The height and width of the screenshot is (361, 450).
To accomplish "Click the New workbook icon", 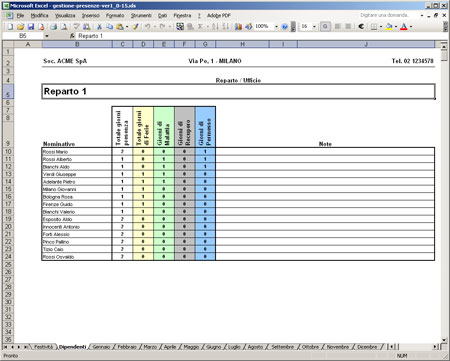I will point(10,27).
